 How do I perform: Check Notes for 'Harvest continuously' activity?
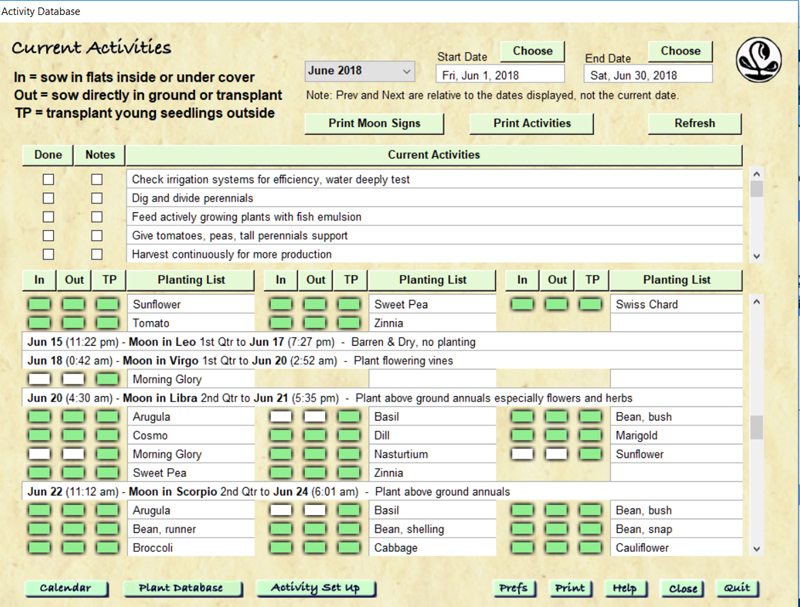(x=97, y=254)
